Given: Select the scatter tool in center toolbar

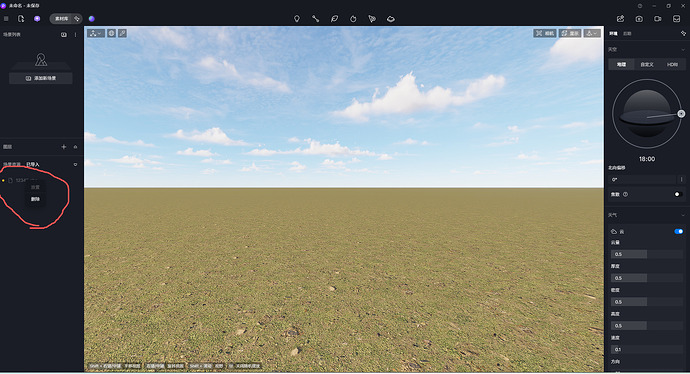Looking at the screenshot, I should pyautogui.click(x=372, y=19).
